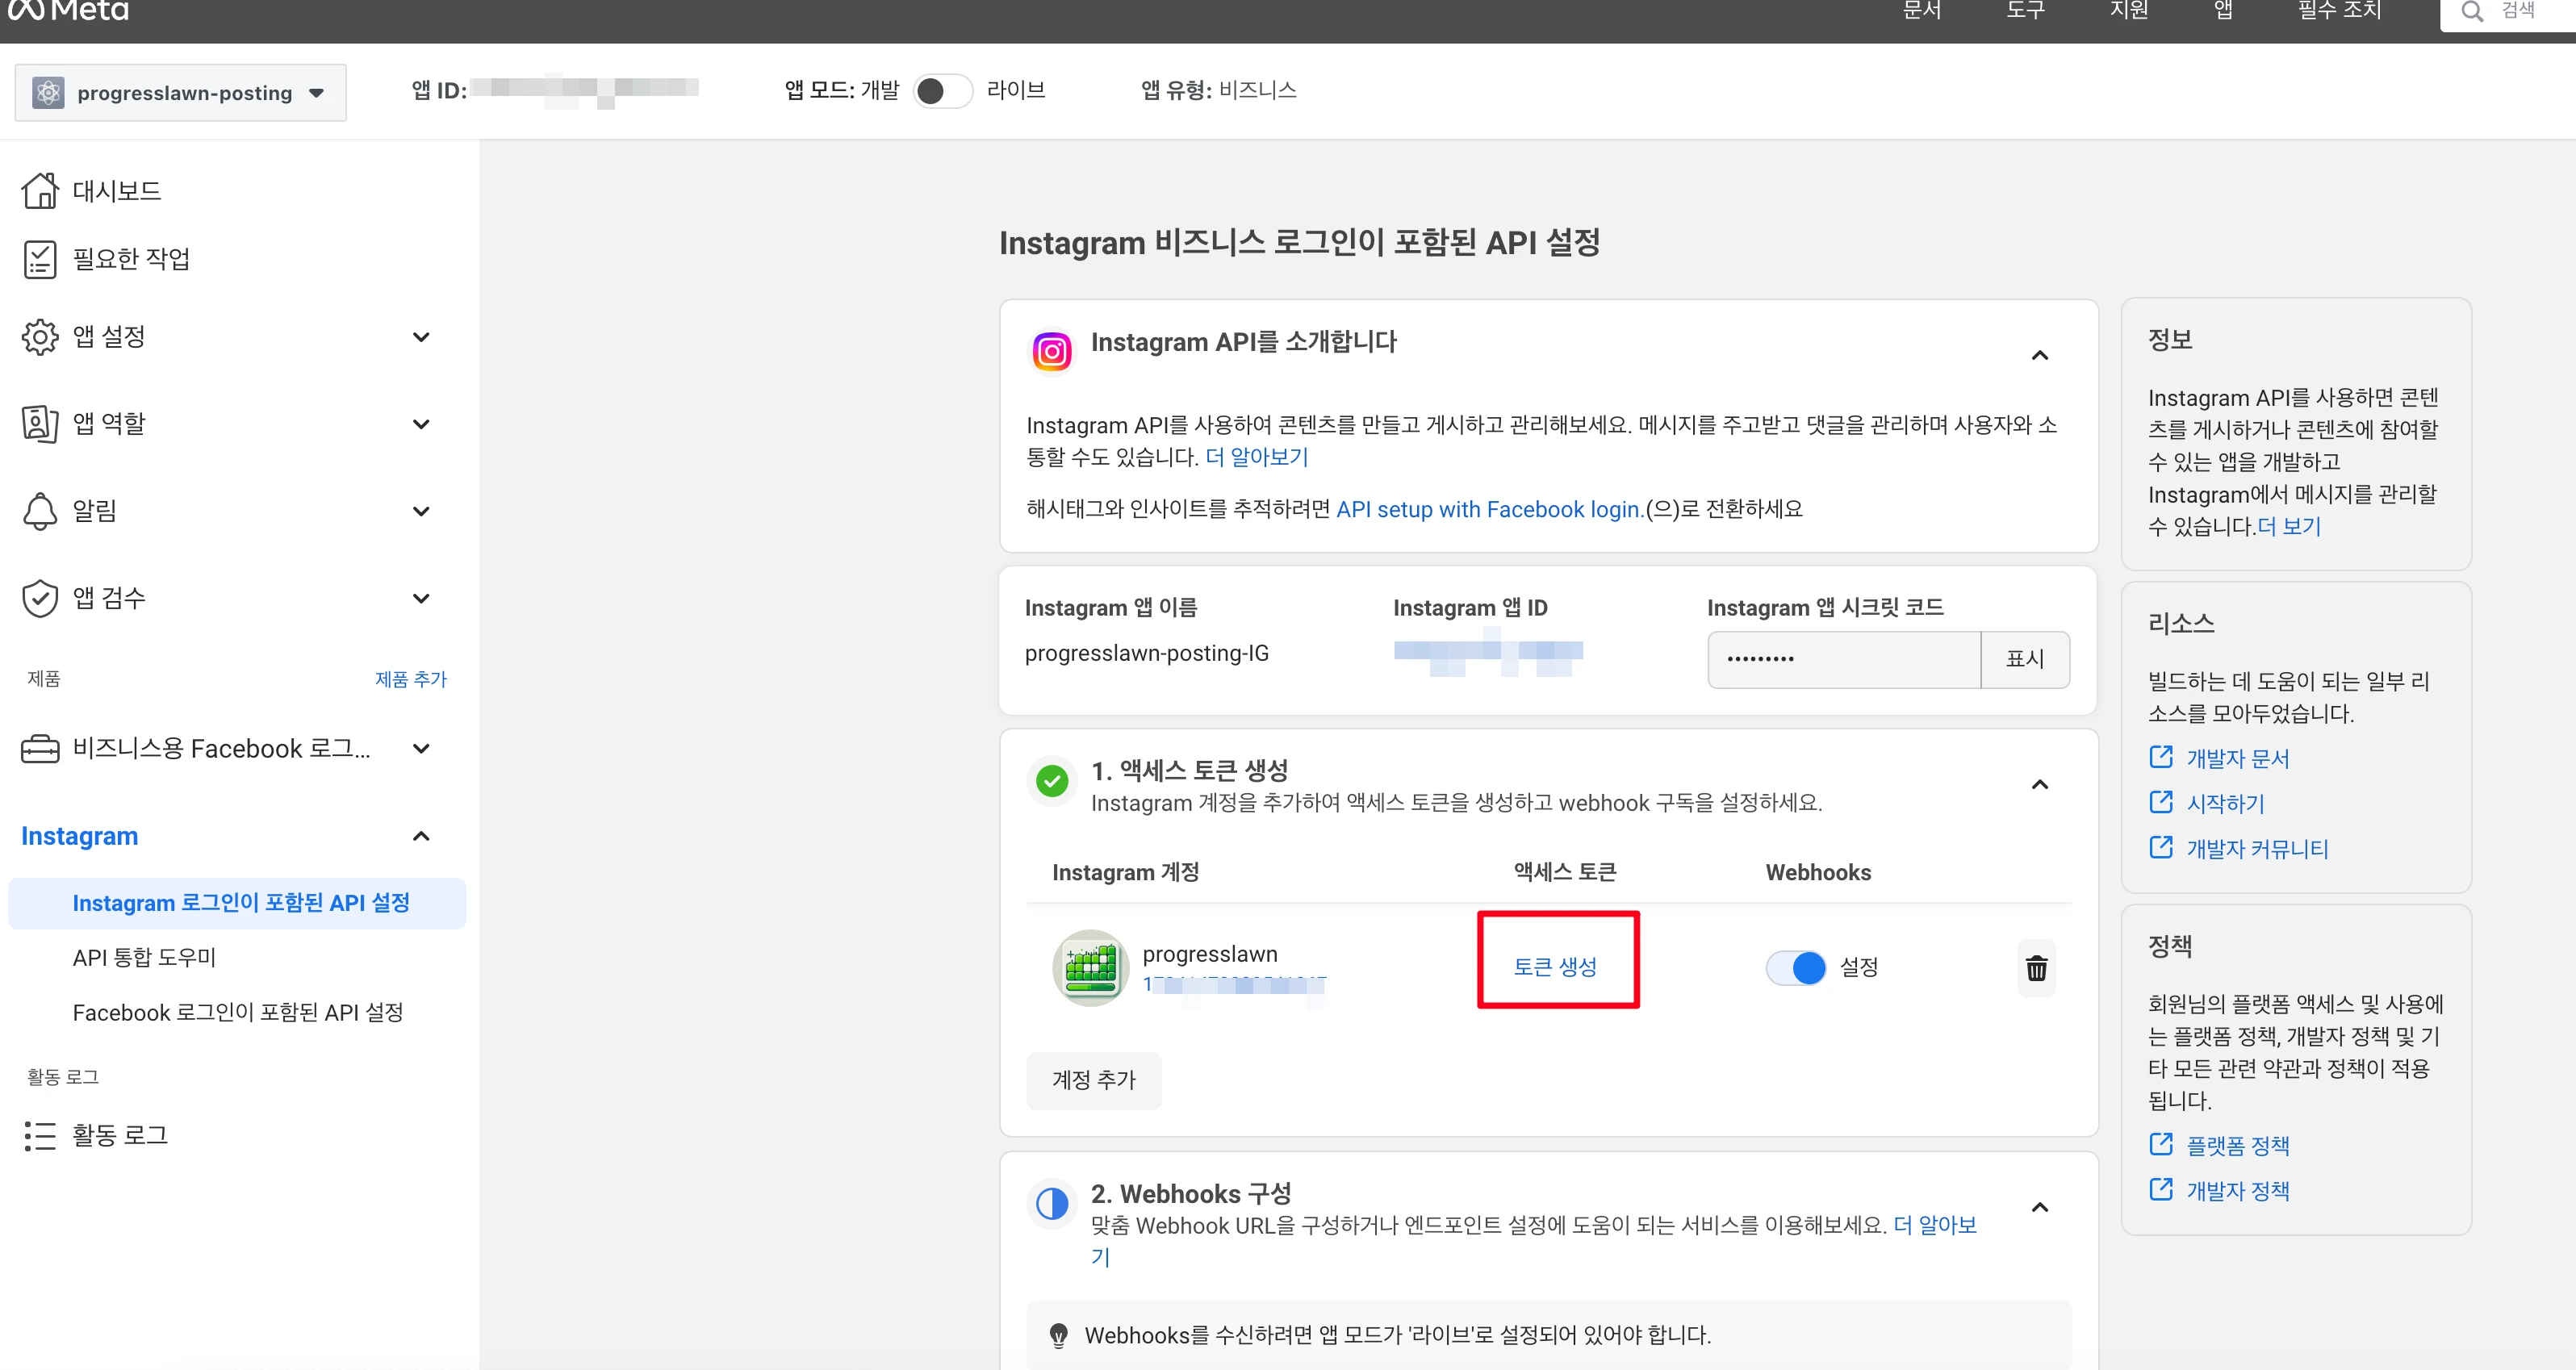Viewport: 2576px width, 1370px height.
Task: Click the half-circle progress icon for Webhooks
Action: coord(1052,1204)
